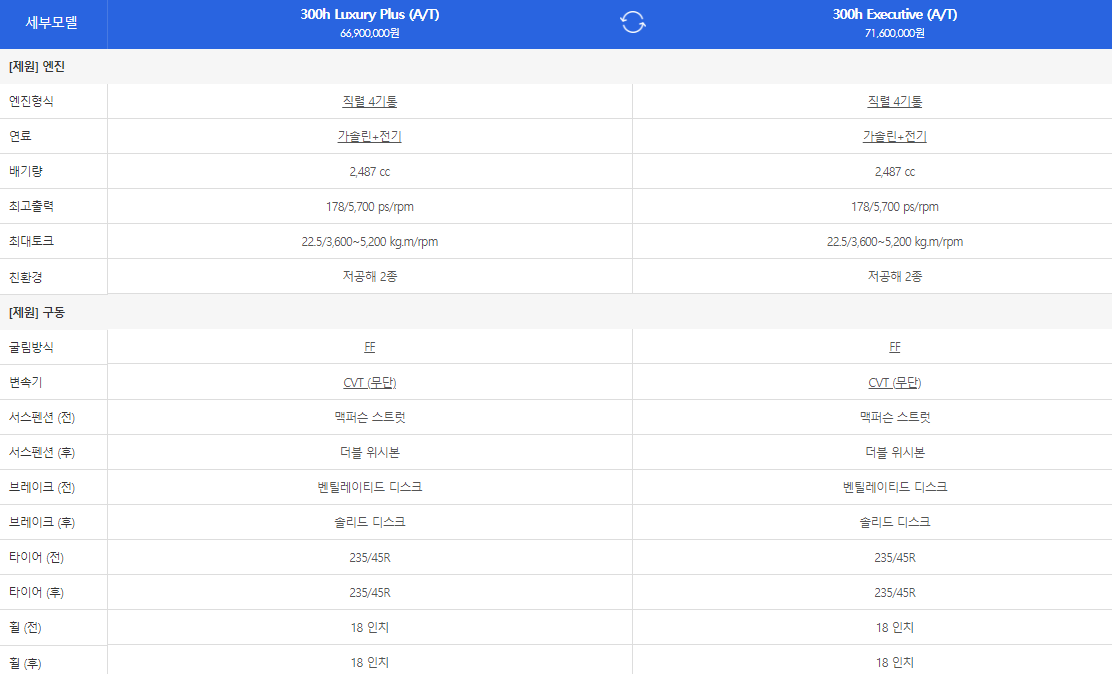The image size is (1112, 674).
Task: Select the 최고출력 row label
Action: (31, 206)
